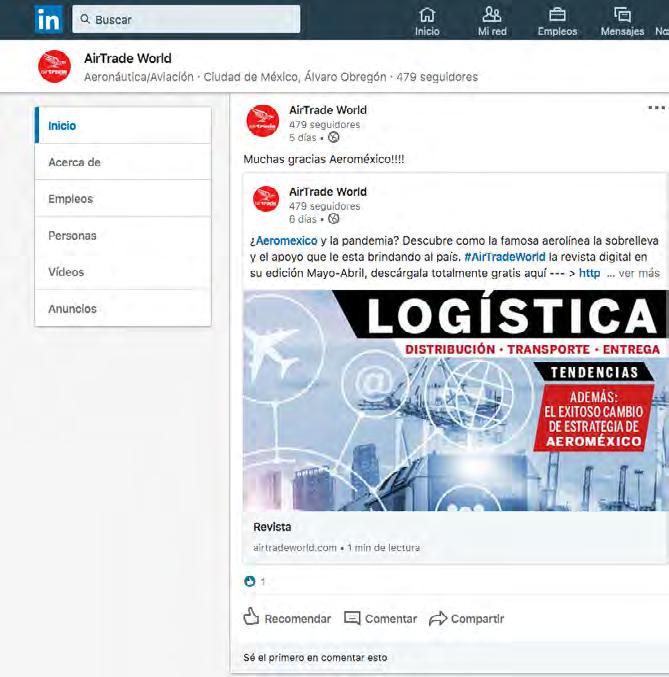Viewport: 669px width, 677px height.
Task: Click the Compartir button
Action: point(466,618)
